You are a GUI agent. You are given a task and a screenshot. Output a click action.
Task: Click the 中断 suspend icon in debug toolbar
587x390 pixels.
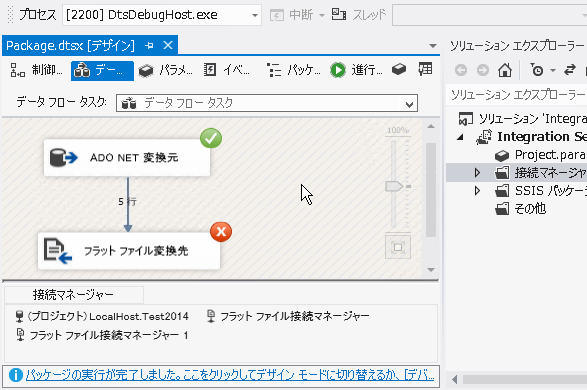(277, 15)
